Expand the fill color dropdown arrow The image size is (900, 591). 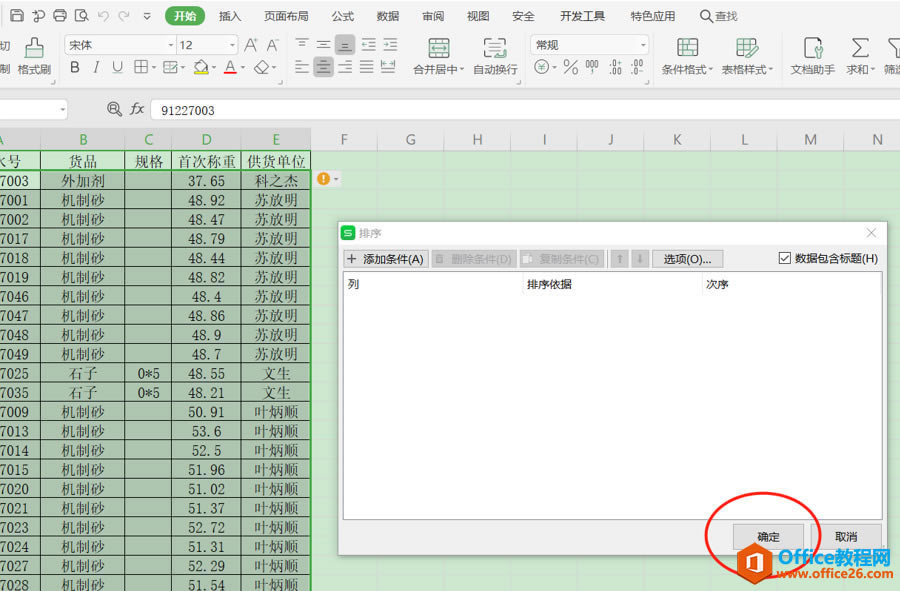point(214,68)
